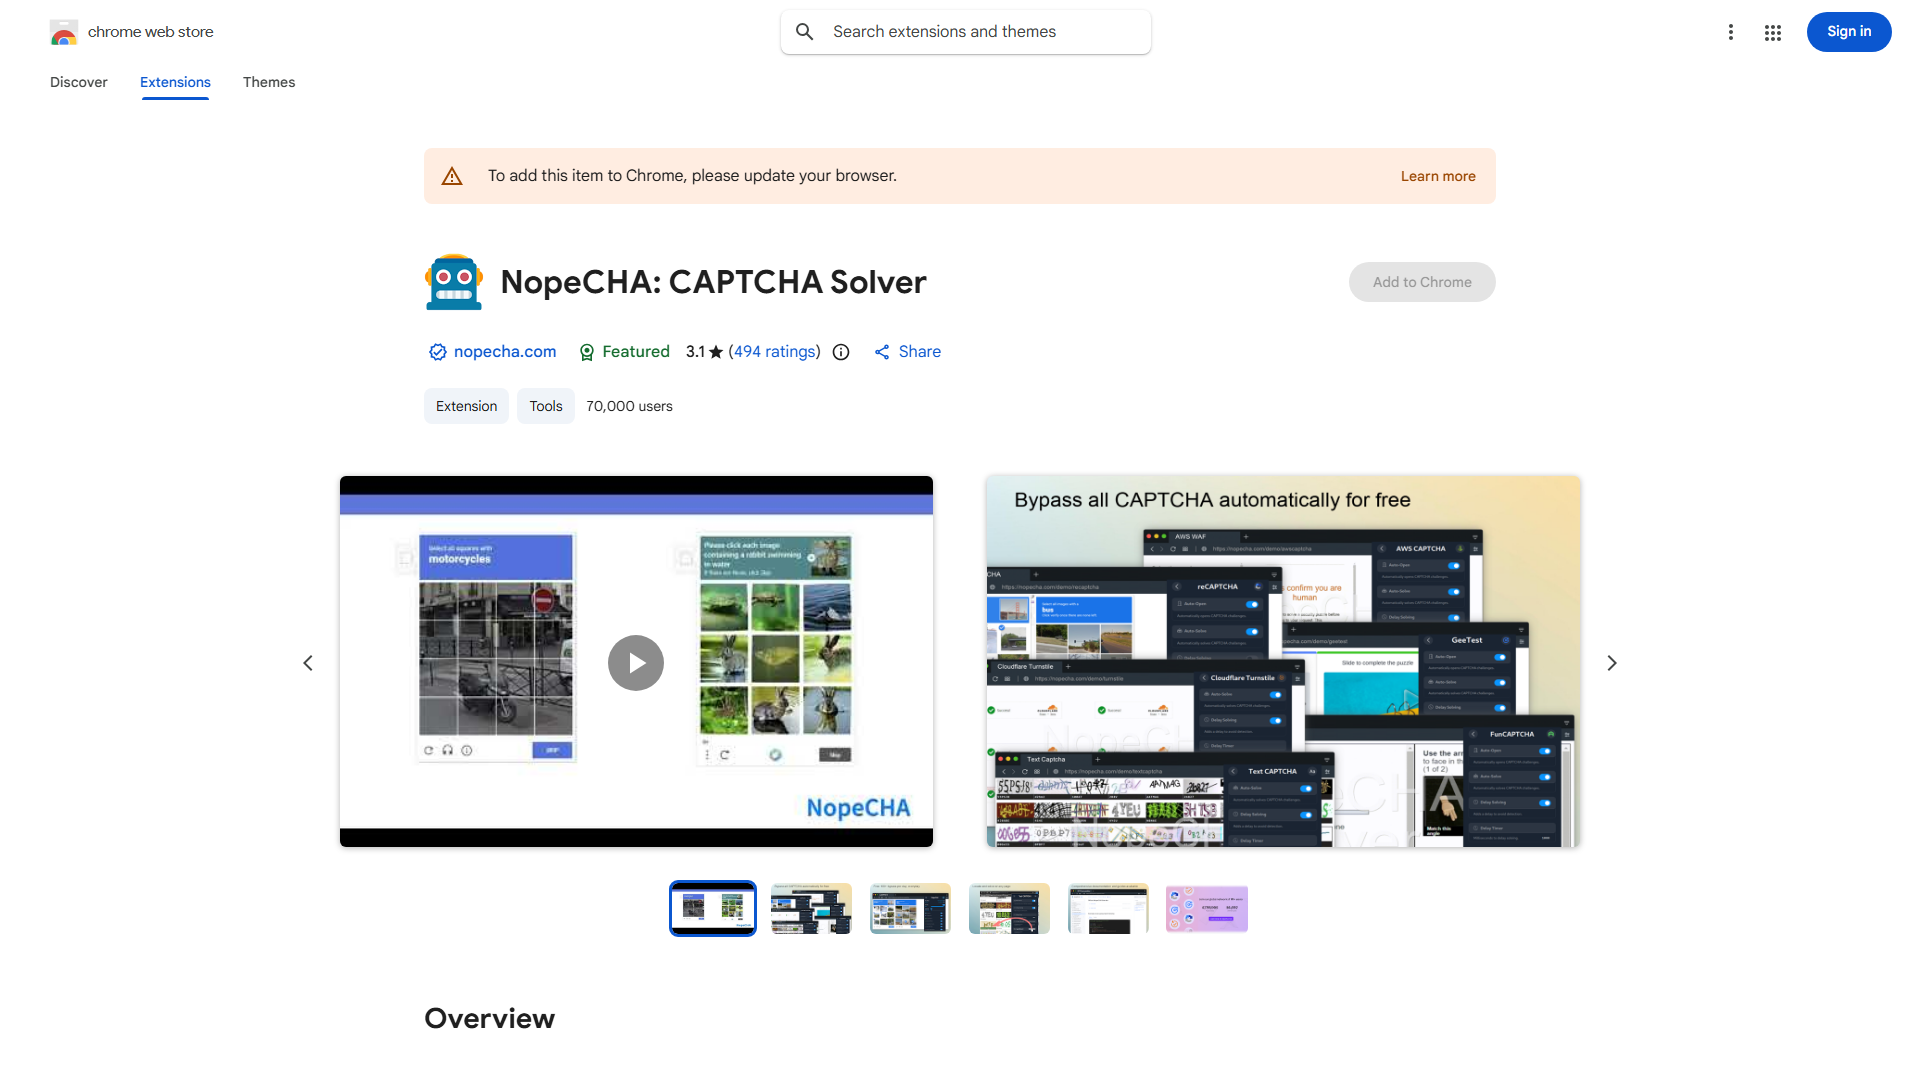This screenshot has width=1920, height=1080.
Task: Click the Featured badge icon
Action: tap(587, 352)
